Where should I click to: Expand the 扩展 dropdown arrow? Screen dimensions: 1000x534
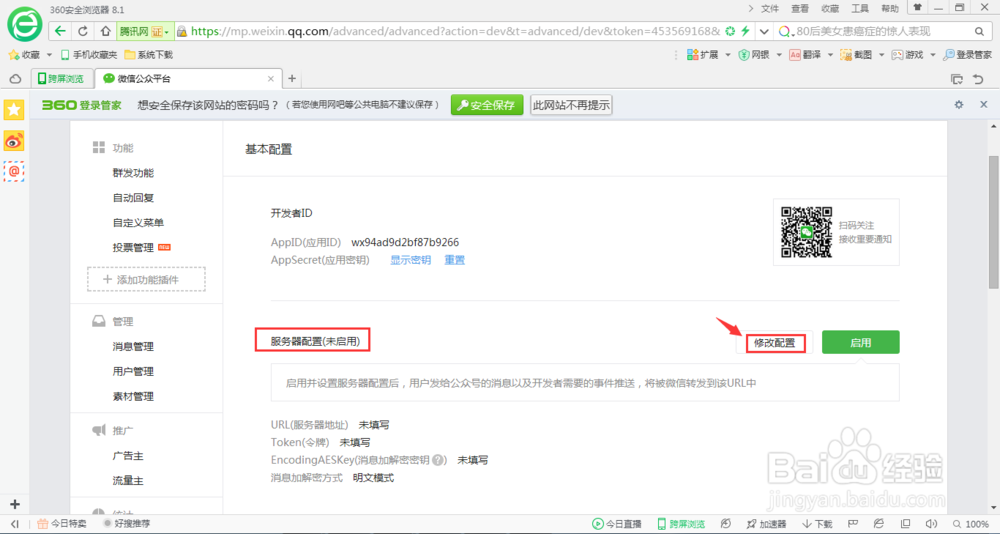pyautogui.click(x=728, y=55)
